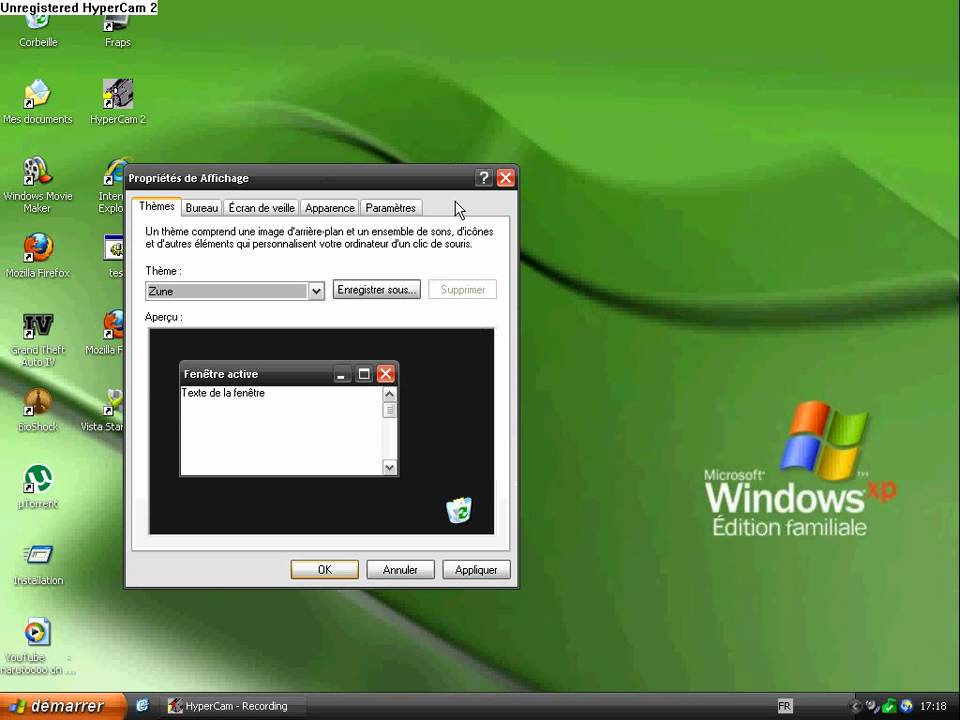The width and height of the screenshot is (960, 720).
Task: Click the recycle bin in theme preview
Action: (459, 510)
